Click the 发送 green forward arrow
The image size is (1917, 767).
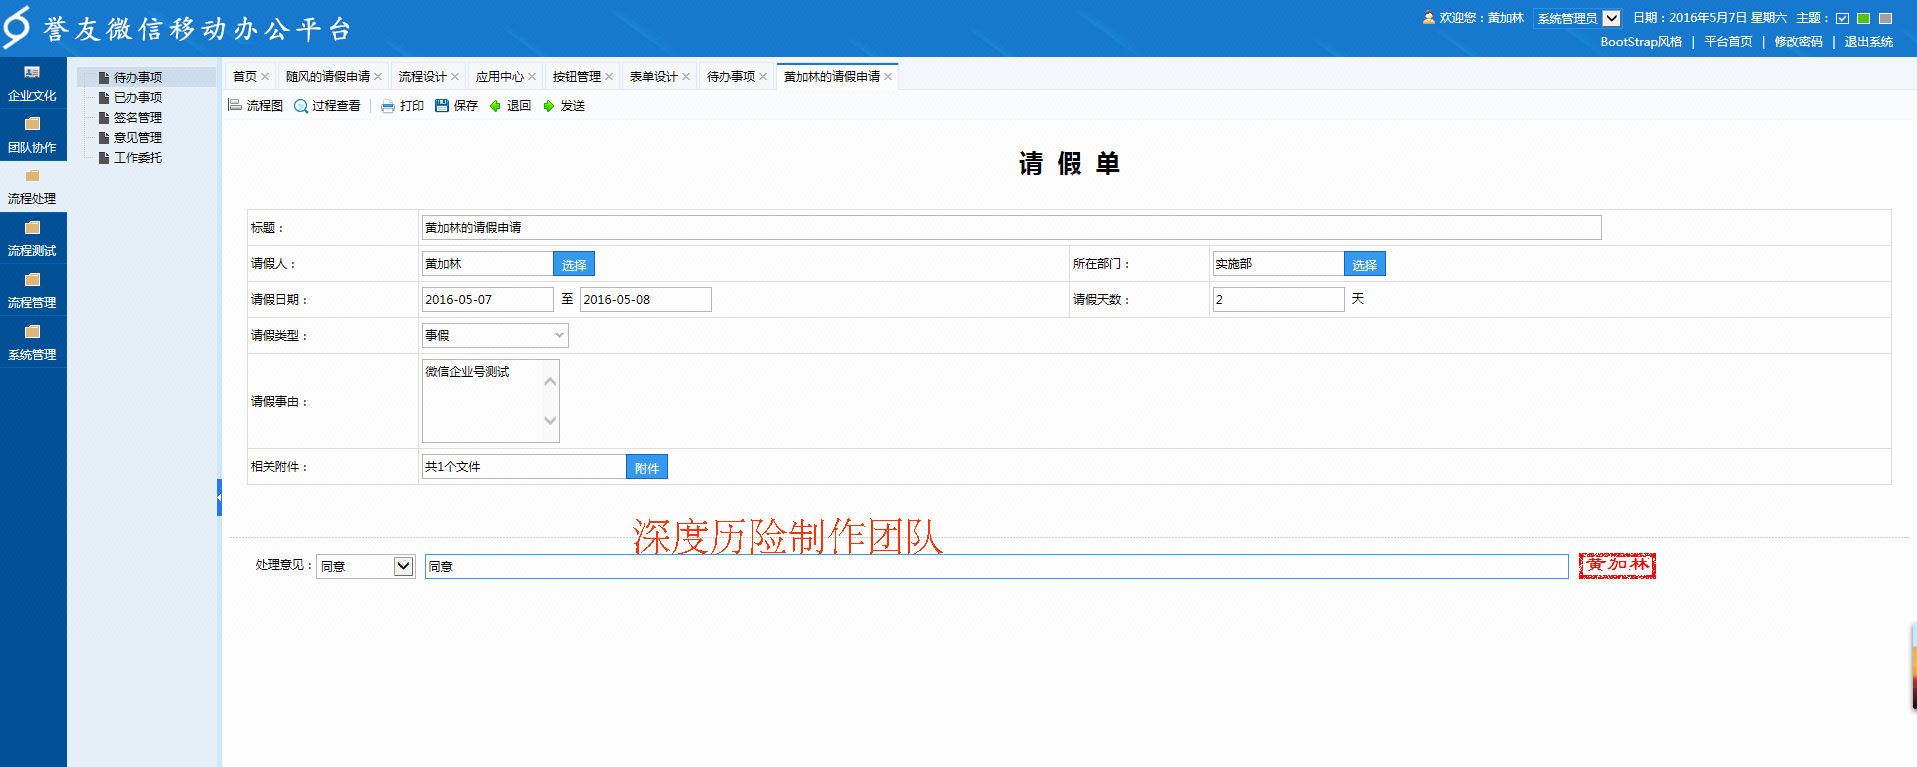coord(548,106)
